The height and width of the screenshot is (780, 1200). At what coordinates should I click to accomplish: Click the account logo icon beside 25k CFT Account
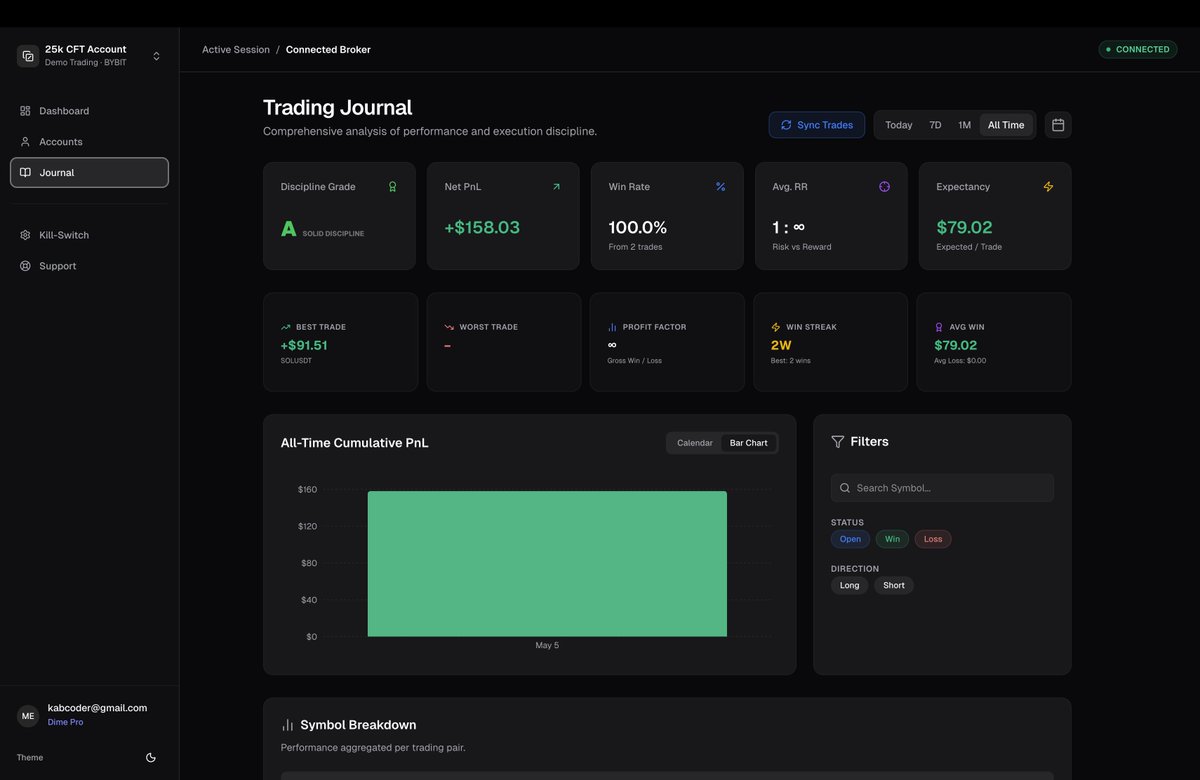tap(28, 56)
